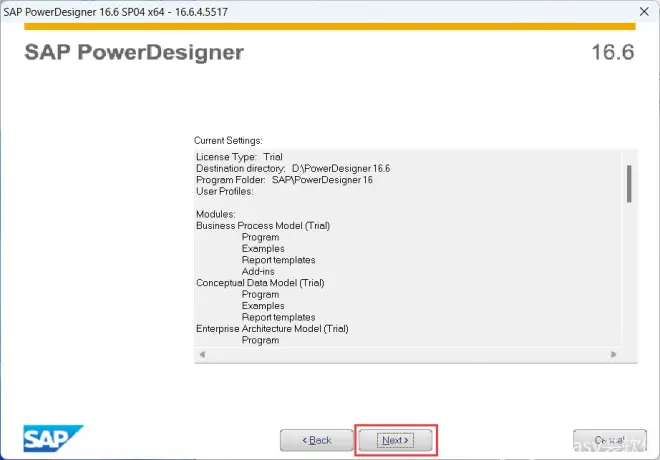This screenshot has height=460, width=660.
Task: Click the 'Add-ins' entry
Action: 258,271
